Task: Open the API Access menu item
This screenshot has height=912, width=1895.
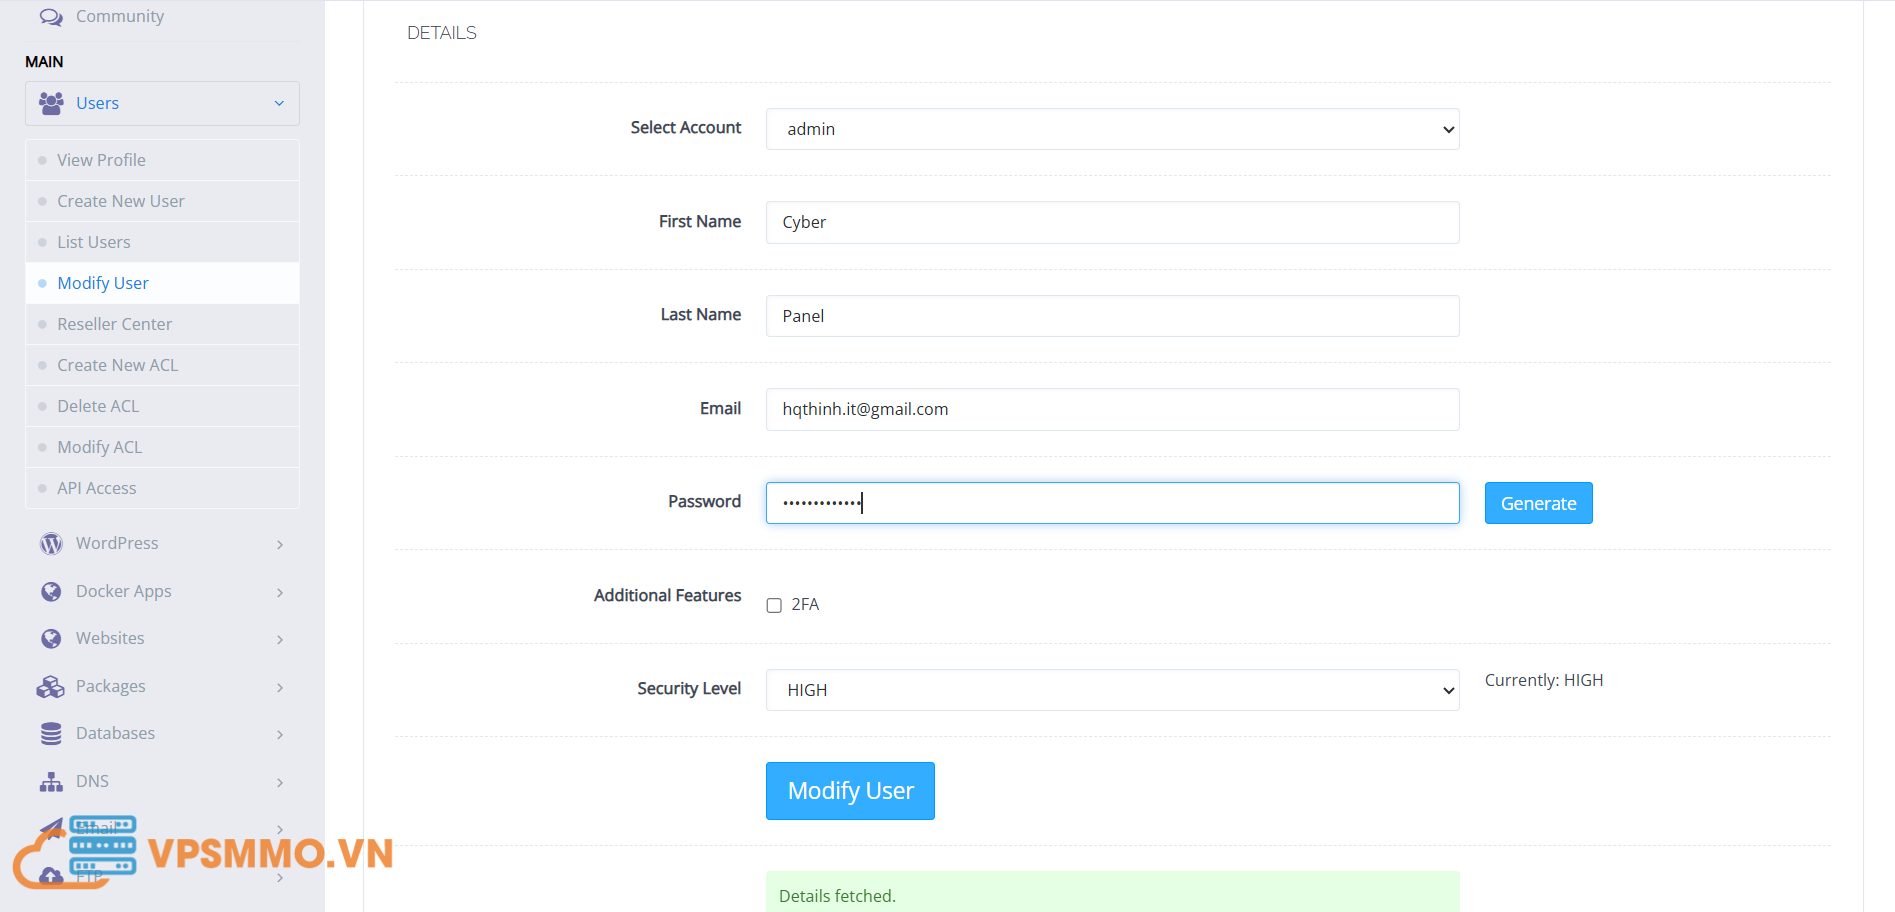Action: (x=97, y=488)
